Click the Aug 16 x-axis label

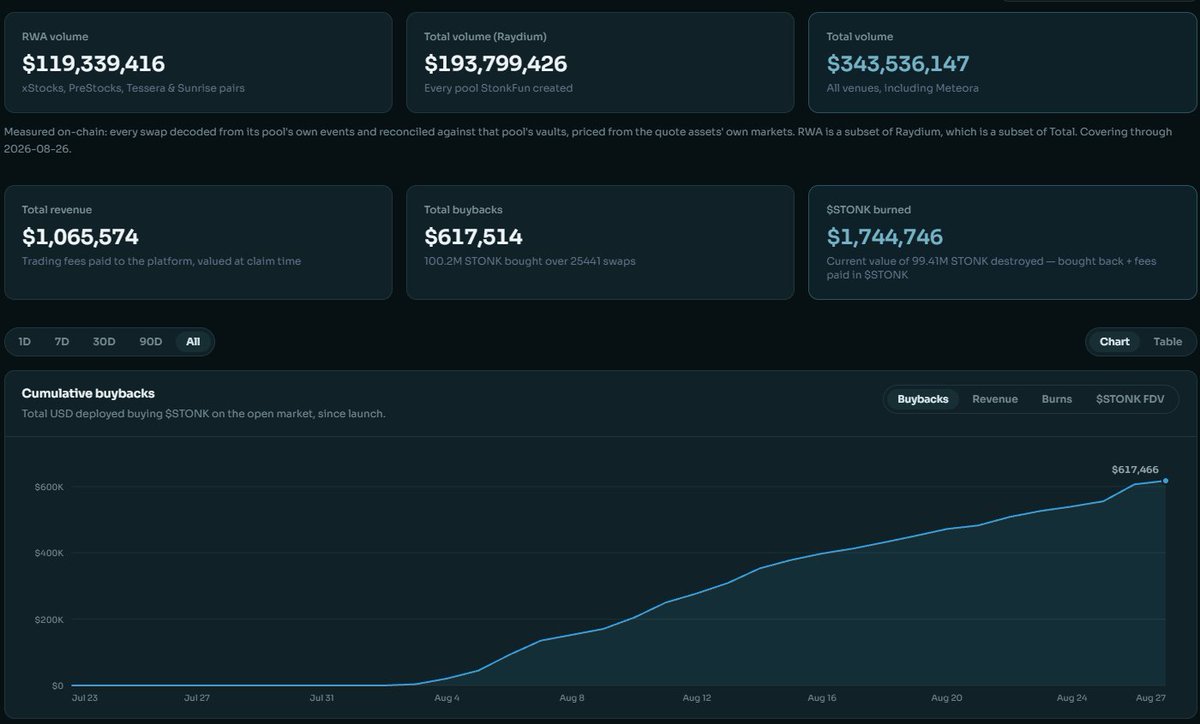pos(821,698)
